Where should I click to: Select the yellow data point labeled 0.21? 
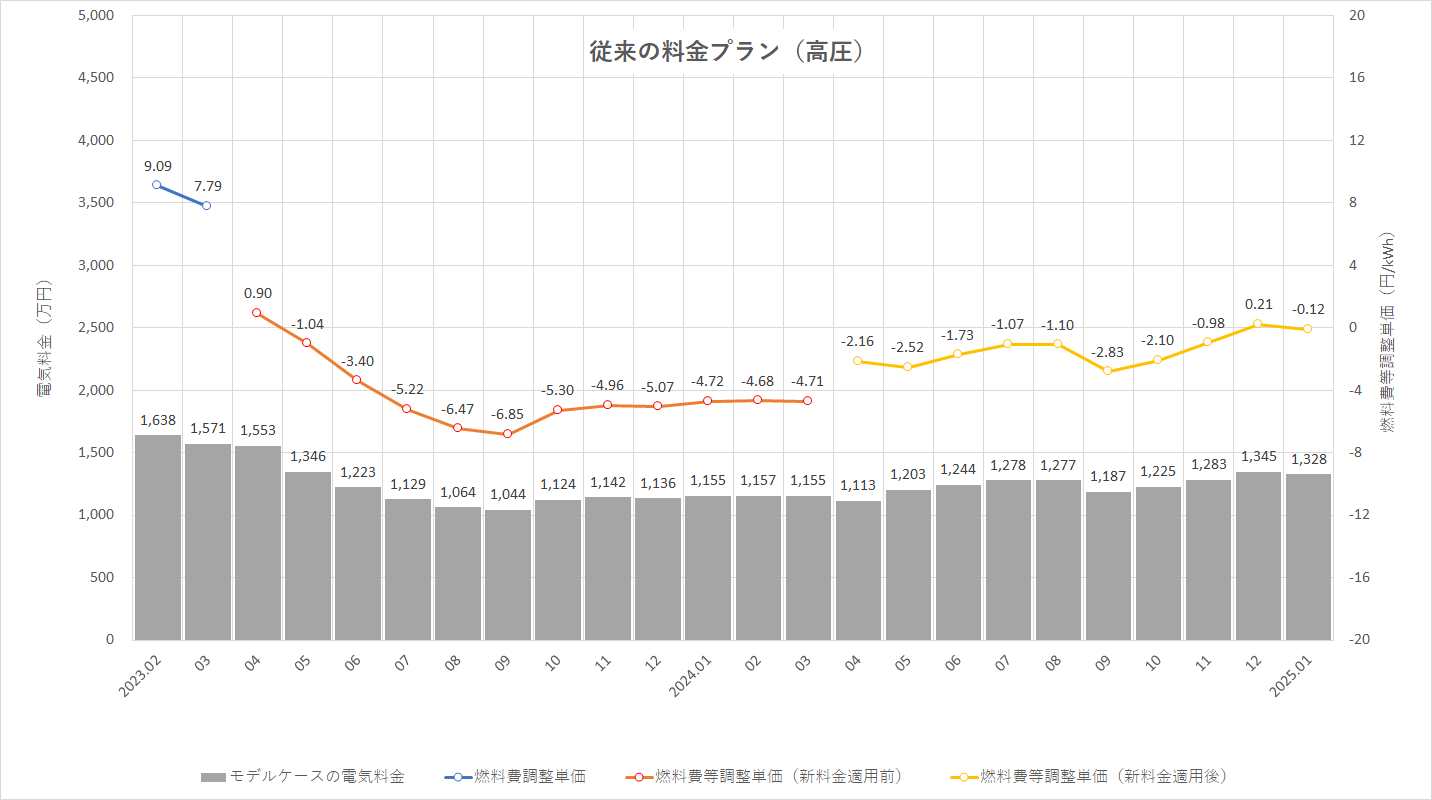pyautogui.click(x=1257, y=324)
